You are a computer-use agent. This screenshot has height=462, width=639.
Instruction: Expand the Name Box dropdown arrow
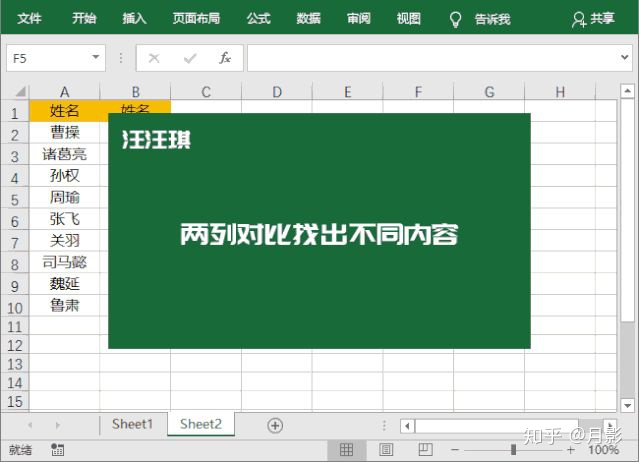tap(96, 57)
